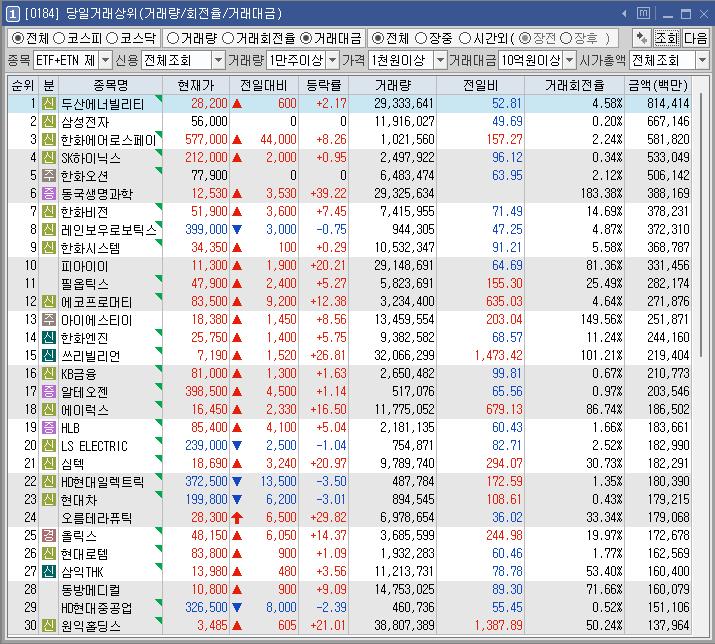Click the 거래량 column header
Image resolution: width=715 pixels, height=644 pixels.
pos(393,85)
